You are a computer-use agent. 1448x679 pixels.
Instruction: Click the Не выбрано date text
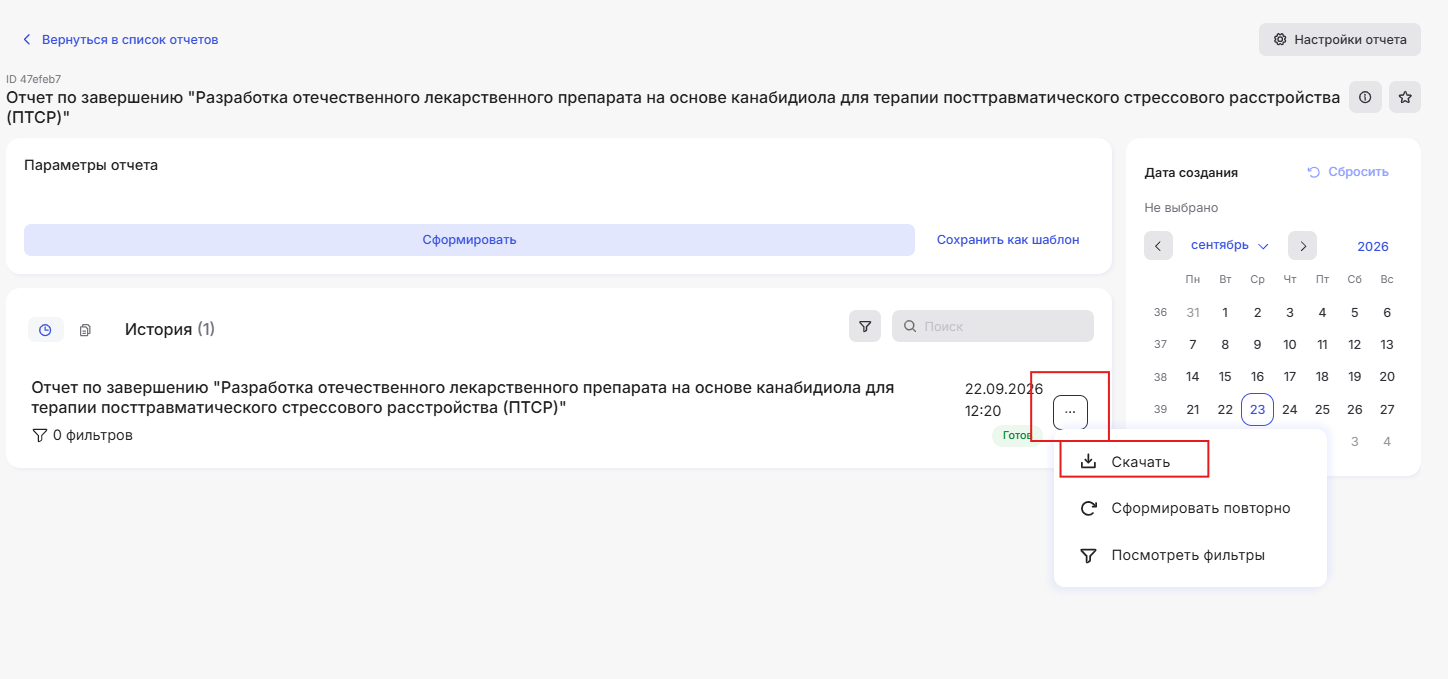point(1181,208)
